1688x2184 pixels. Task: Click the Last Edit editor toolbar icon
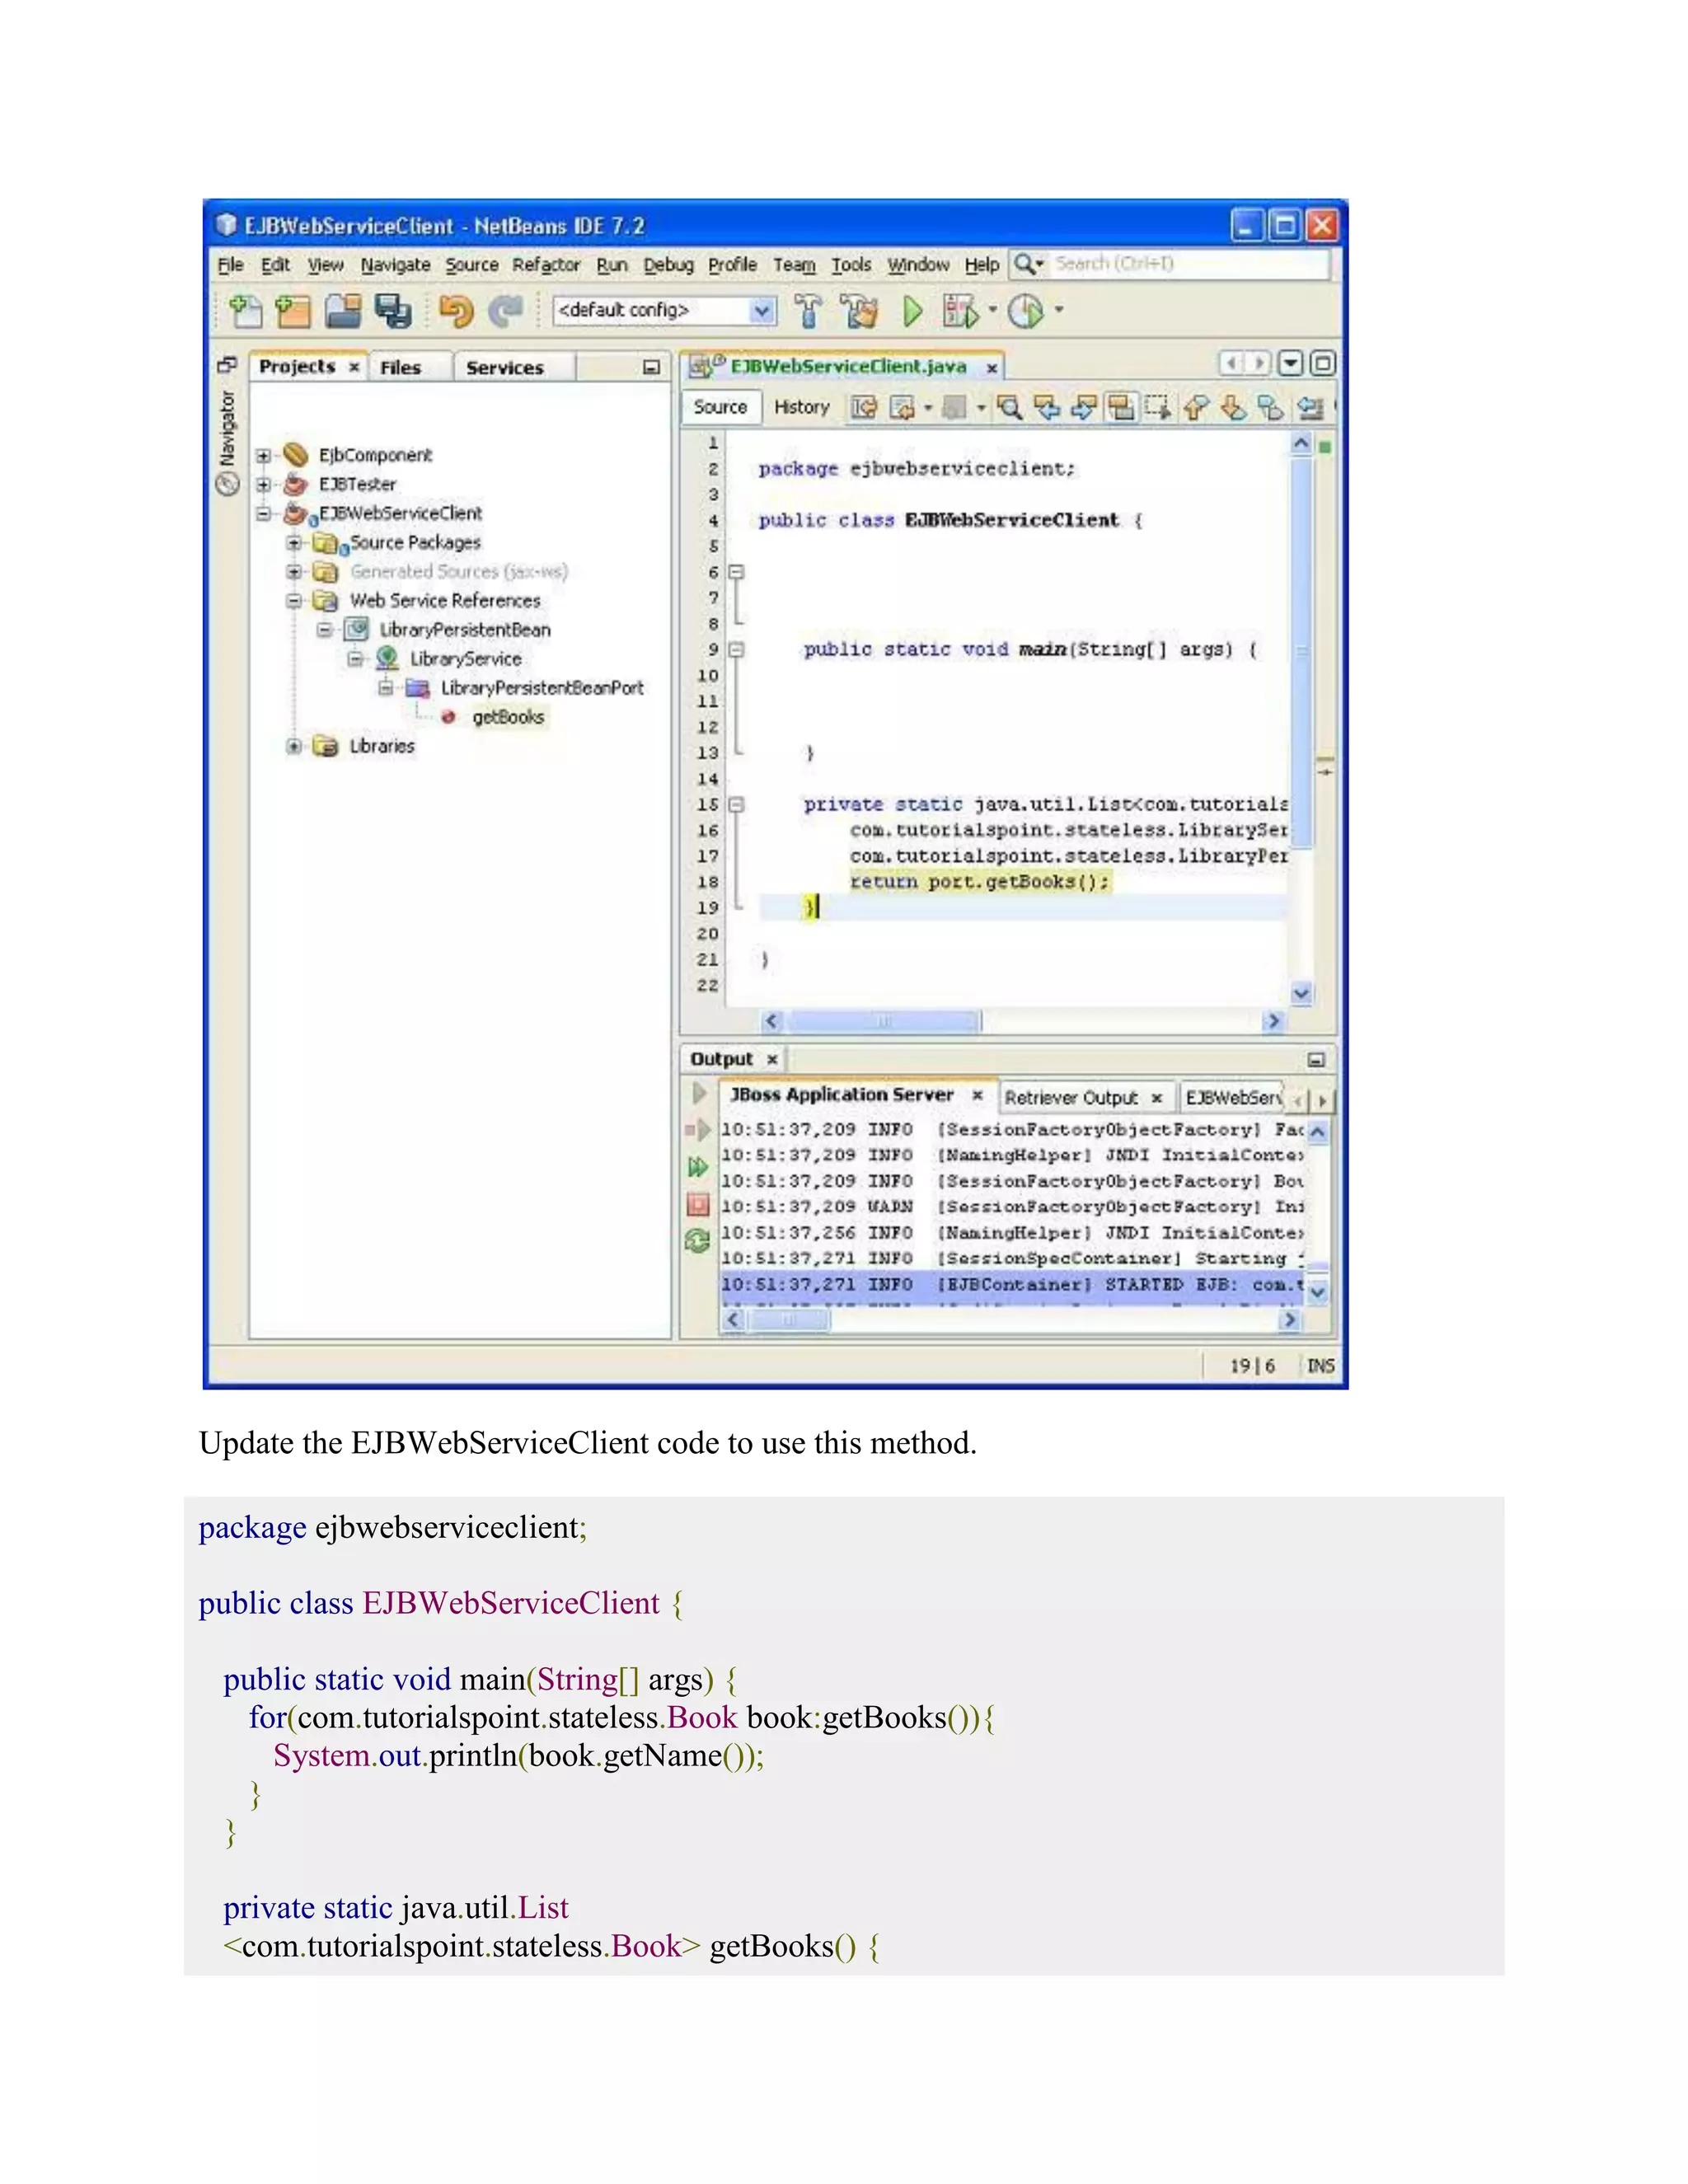[x=864, y=407]
